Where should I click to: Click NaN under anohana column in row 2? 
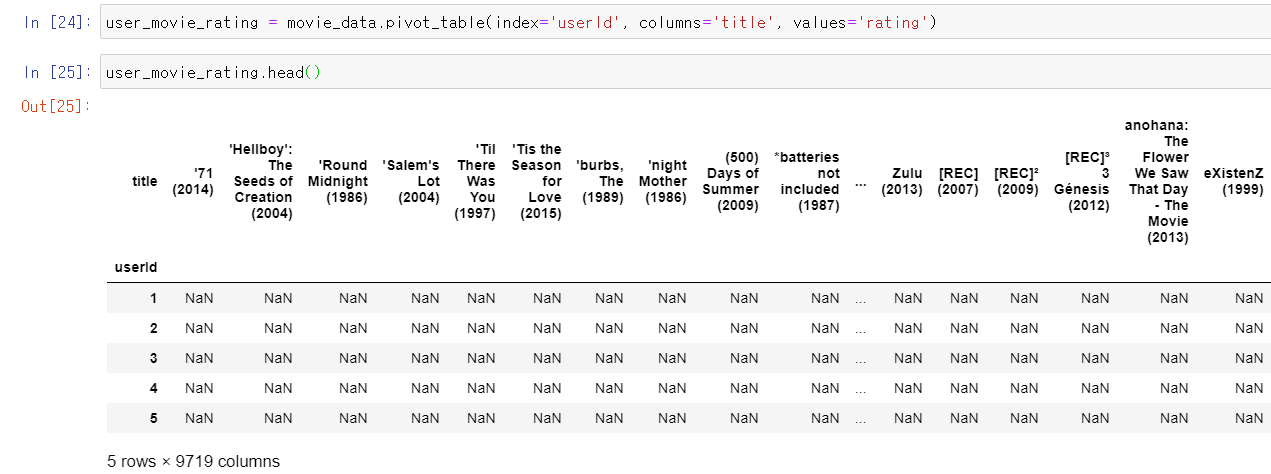point(1174,328)
